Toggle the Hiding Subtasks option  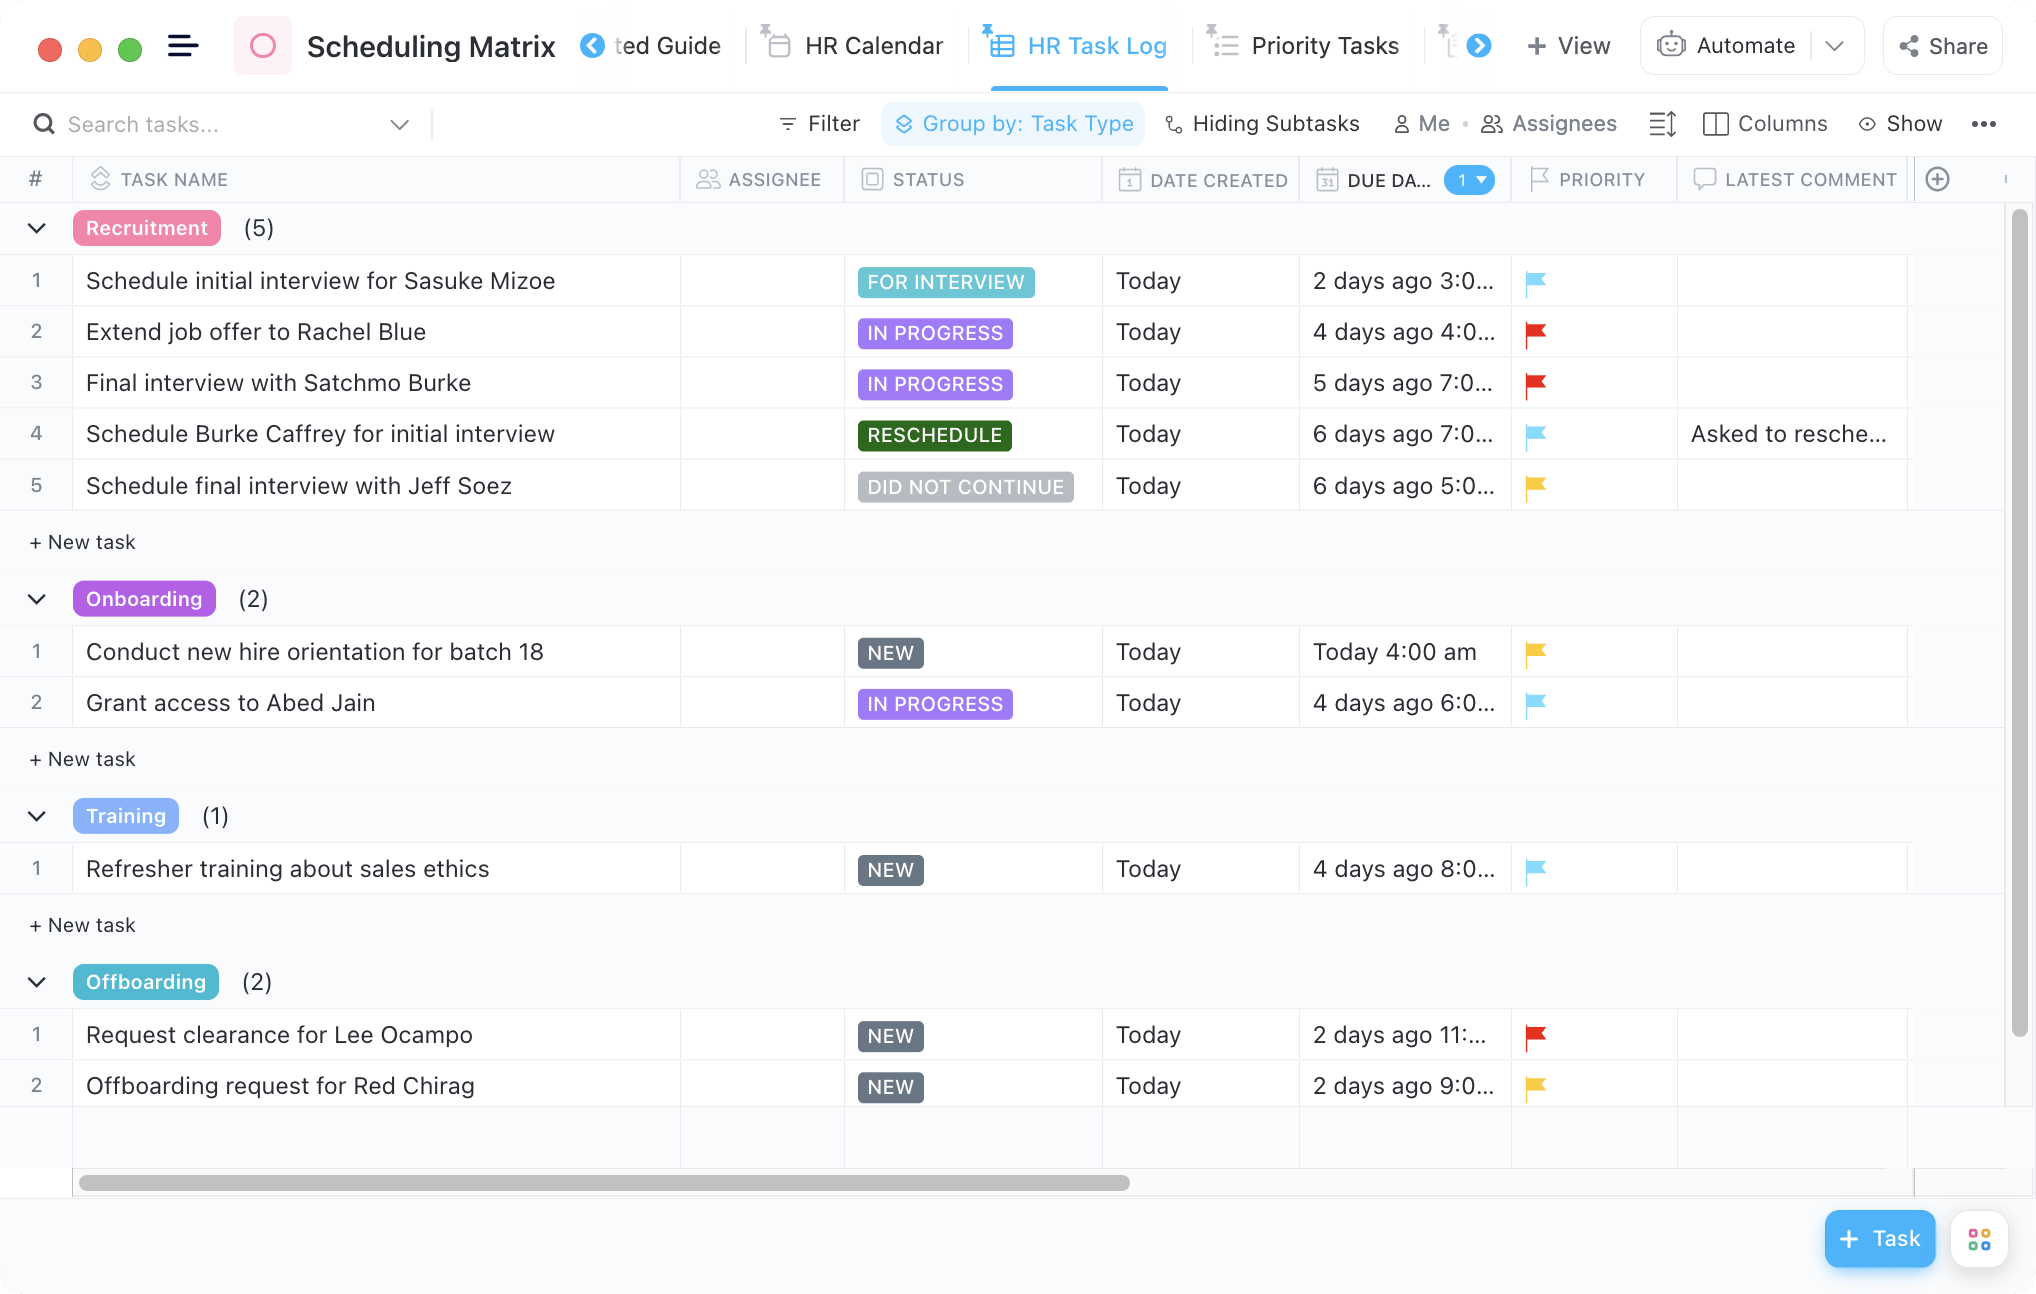[x=1262, y=124]
